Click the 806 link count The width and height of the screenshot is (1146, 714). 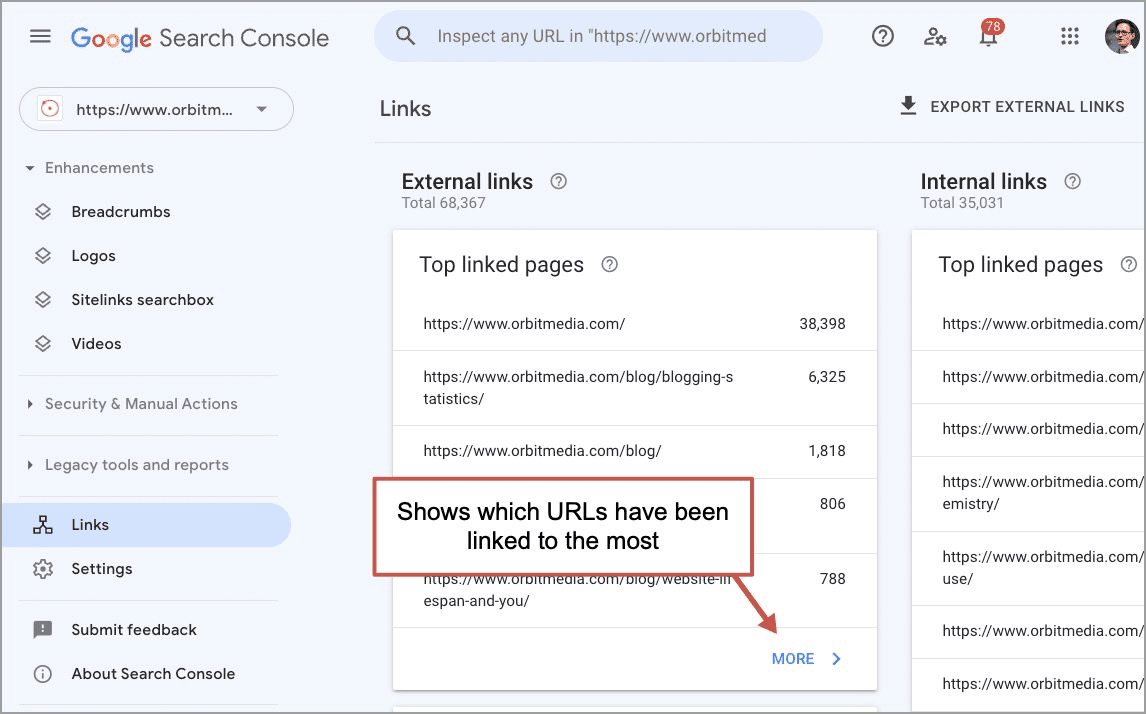coord(832,504)
